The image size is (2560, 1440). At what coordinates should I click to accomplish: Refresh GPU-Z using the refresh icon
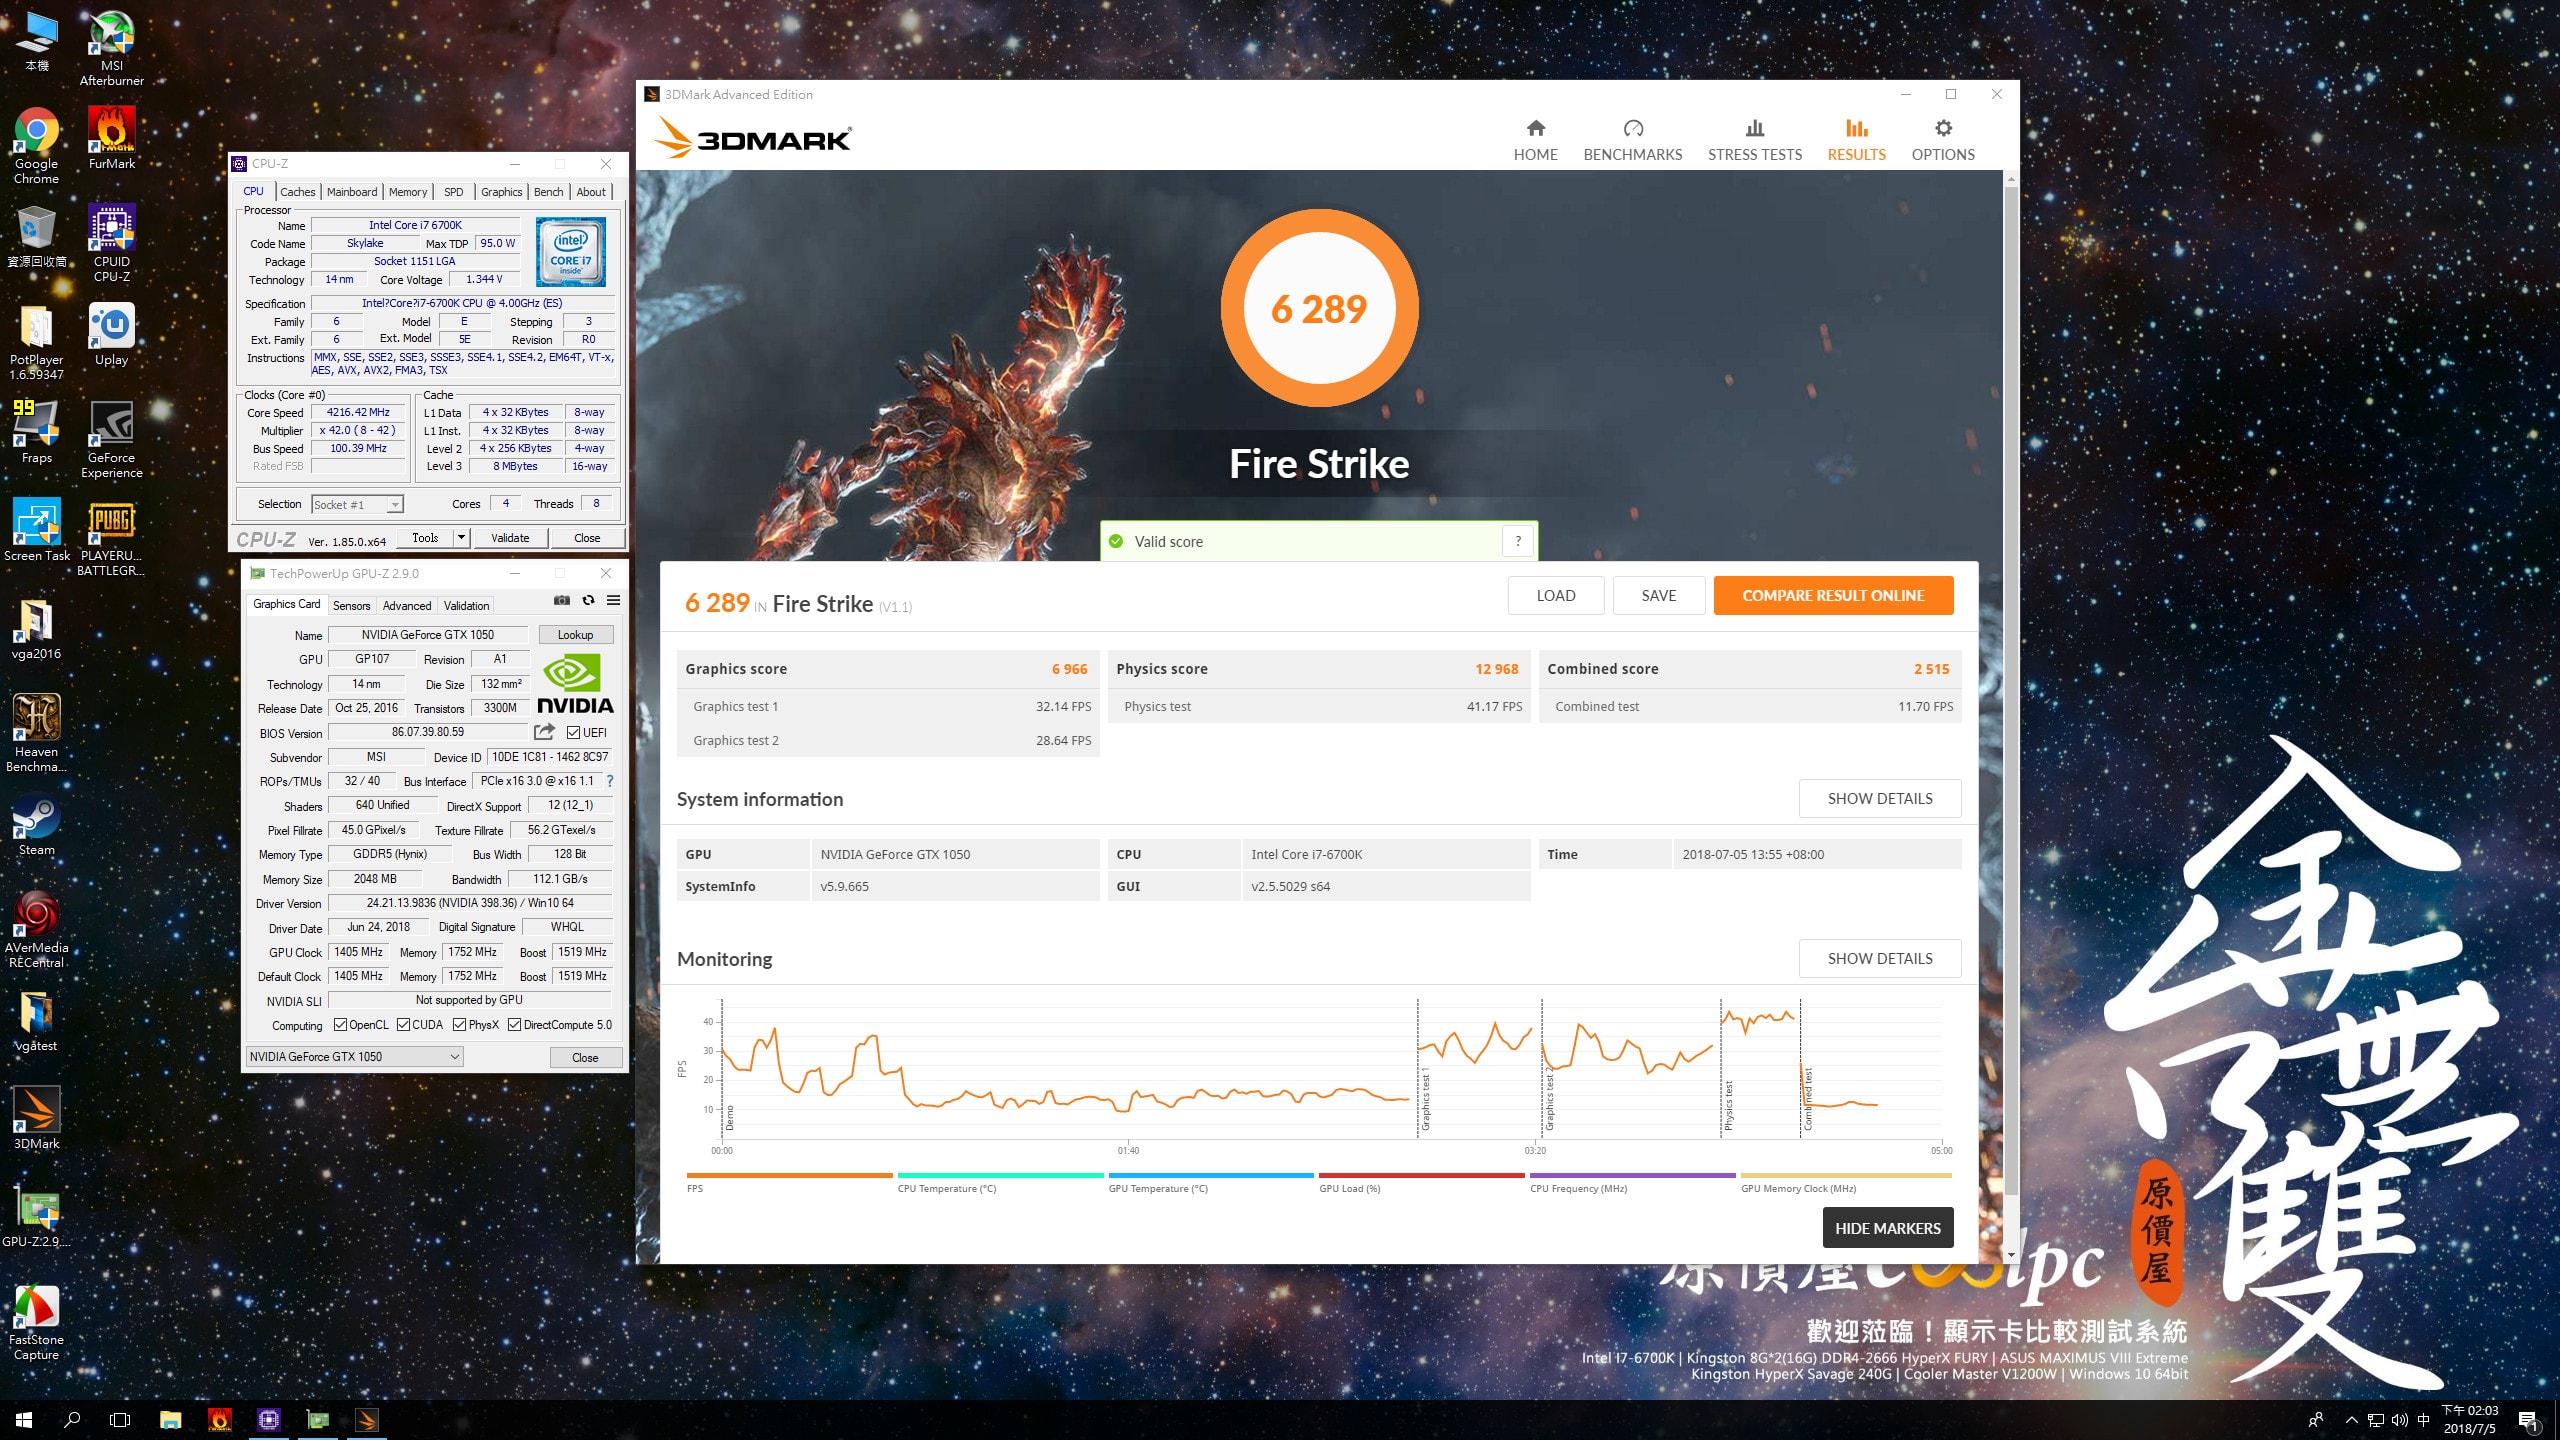pyautogui.click(x=588, y=600)
